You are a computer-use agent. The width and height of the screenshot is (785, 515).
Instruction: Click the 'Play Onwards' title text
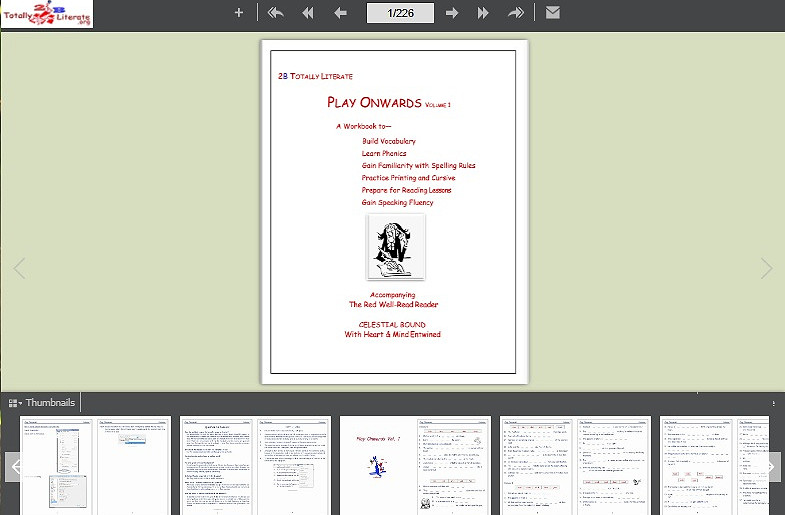click(x=374, y=102)
